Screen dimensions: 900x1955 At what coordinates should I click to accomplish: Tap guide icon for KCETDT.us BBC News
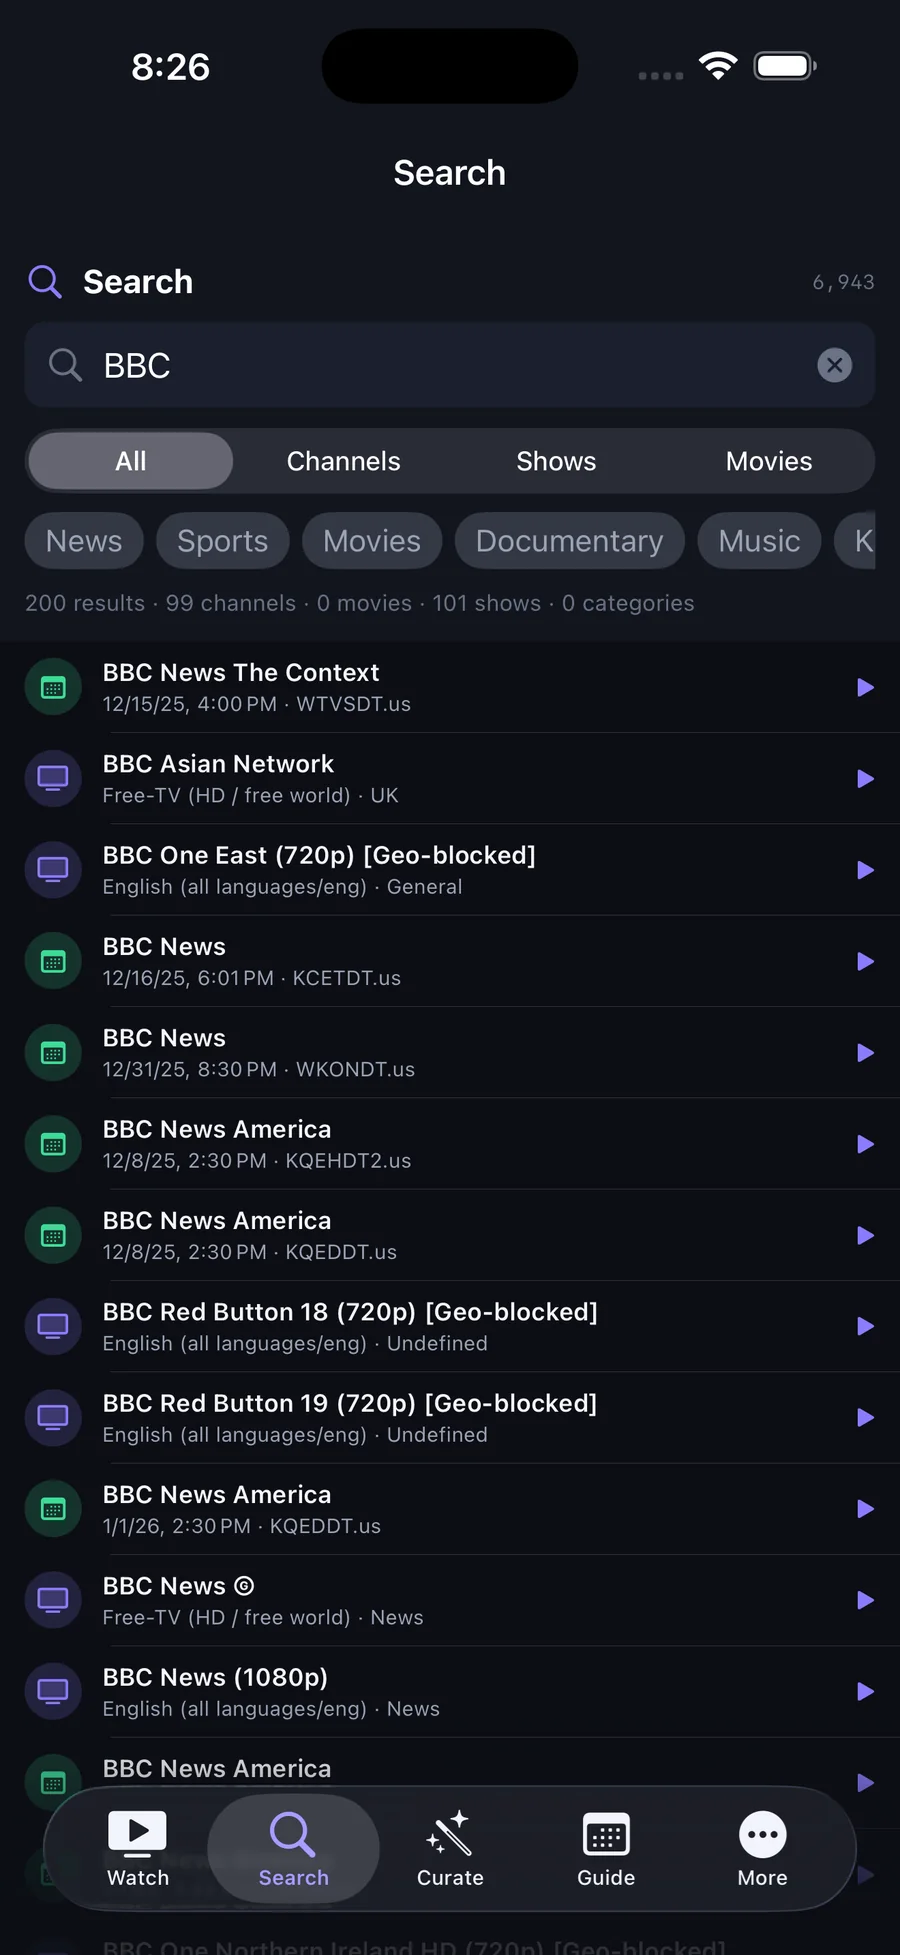(x=53, y=961)
